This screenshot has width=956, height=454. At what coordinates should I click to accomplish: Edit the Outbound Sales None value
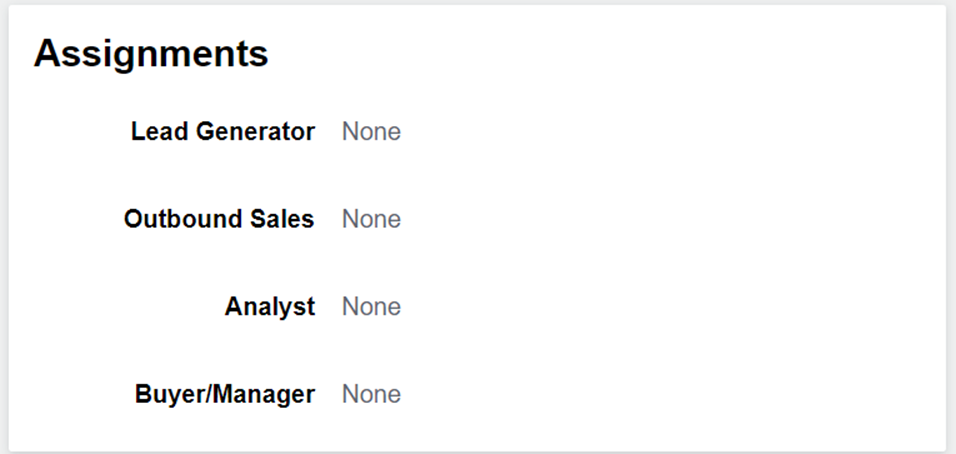(371, 219)
